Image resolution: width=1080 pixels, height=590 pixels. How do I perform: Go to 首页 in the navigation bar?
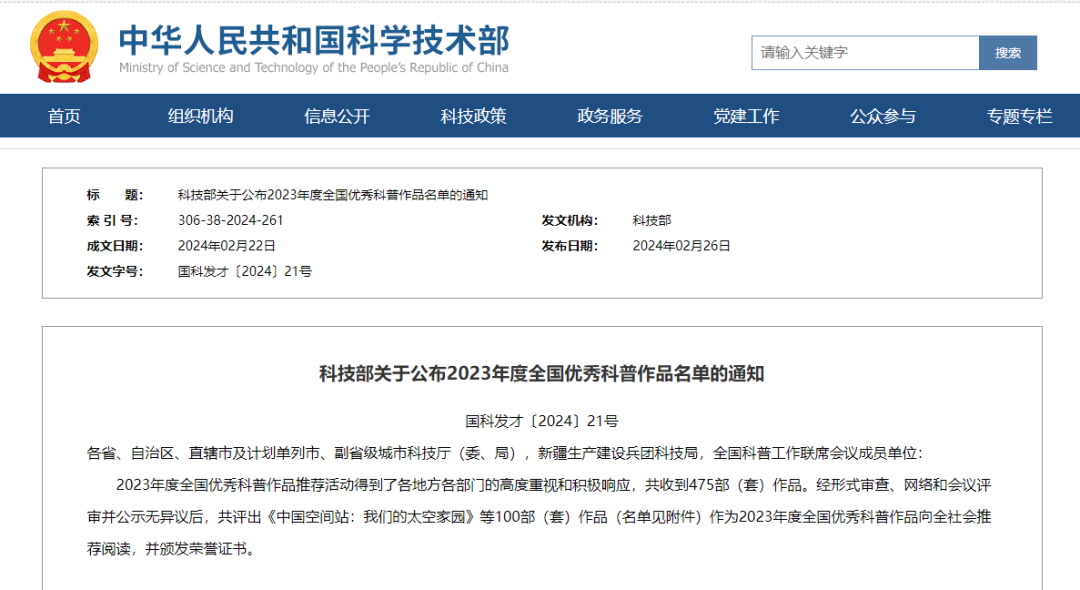pyautogui.click(x=64, y=116)
